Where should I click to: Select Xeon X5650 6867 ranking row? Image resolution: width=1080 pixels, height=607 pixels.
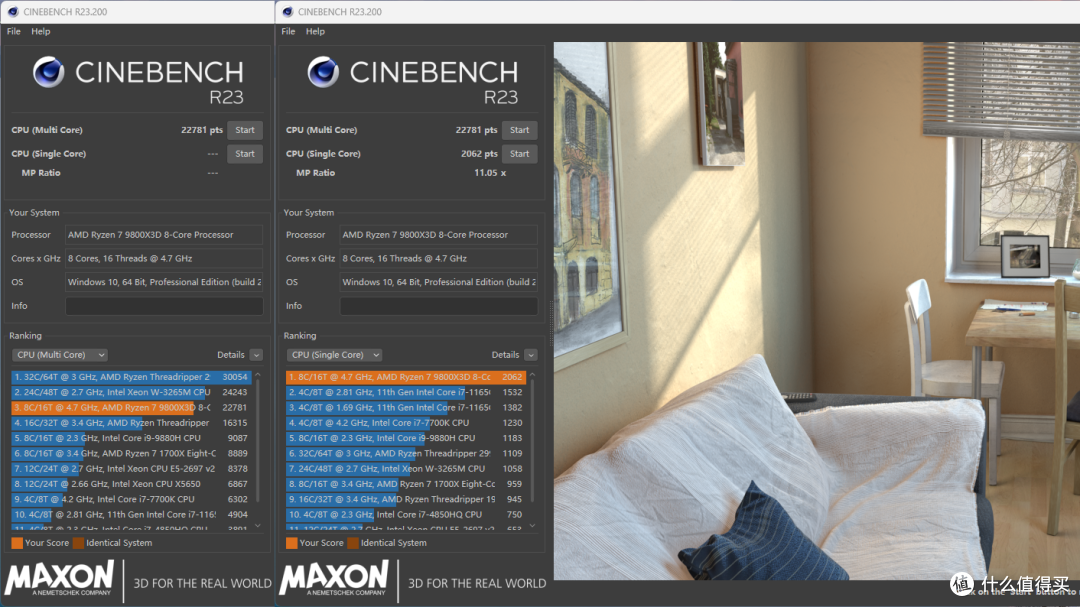(x=131, y=484)
